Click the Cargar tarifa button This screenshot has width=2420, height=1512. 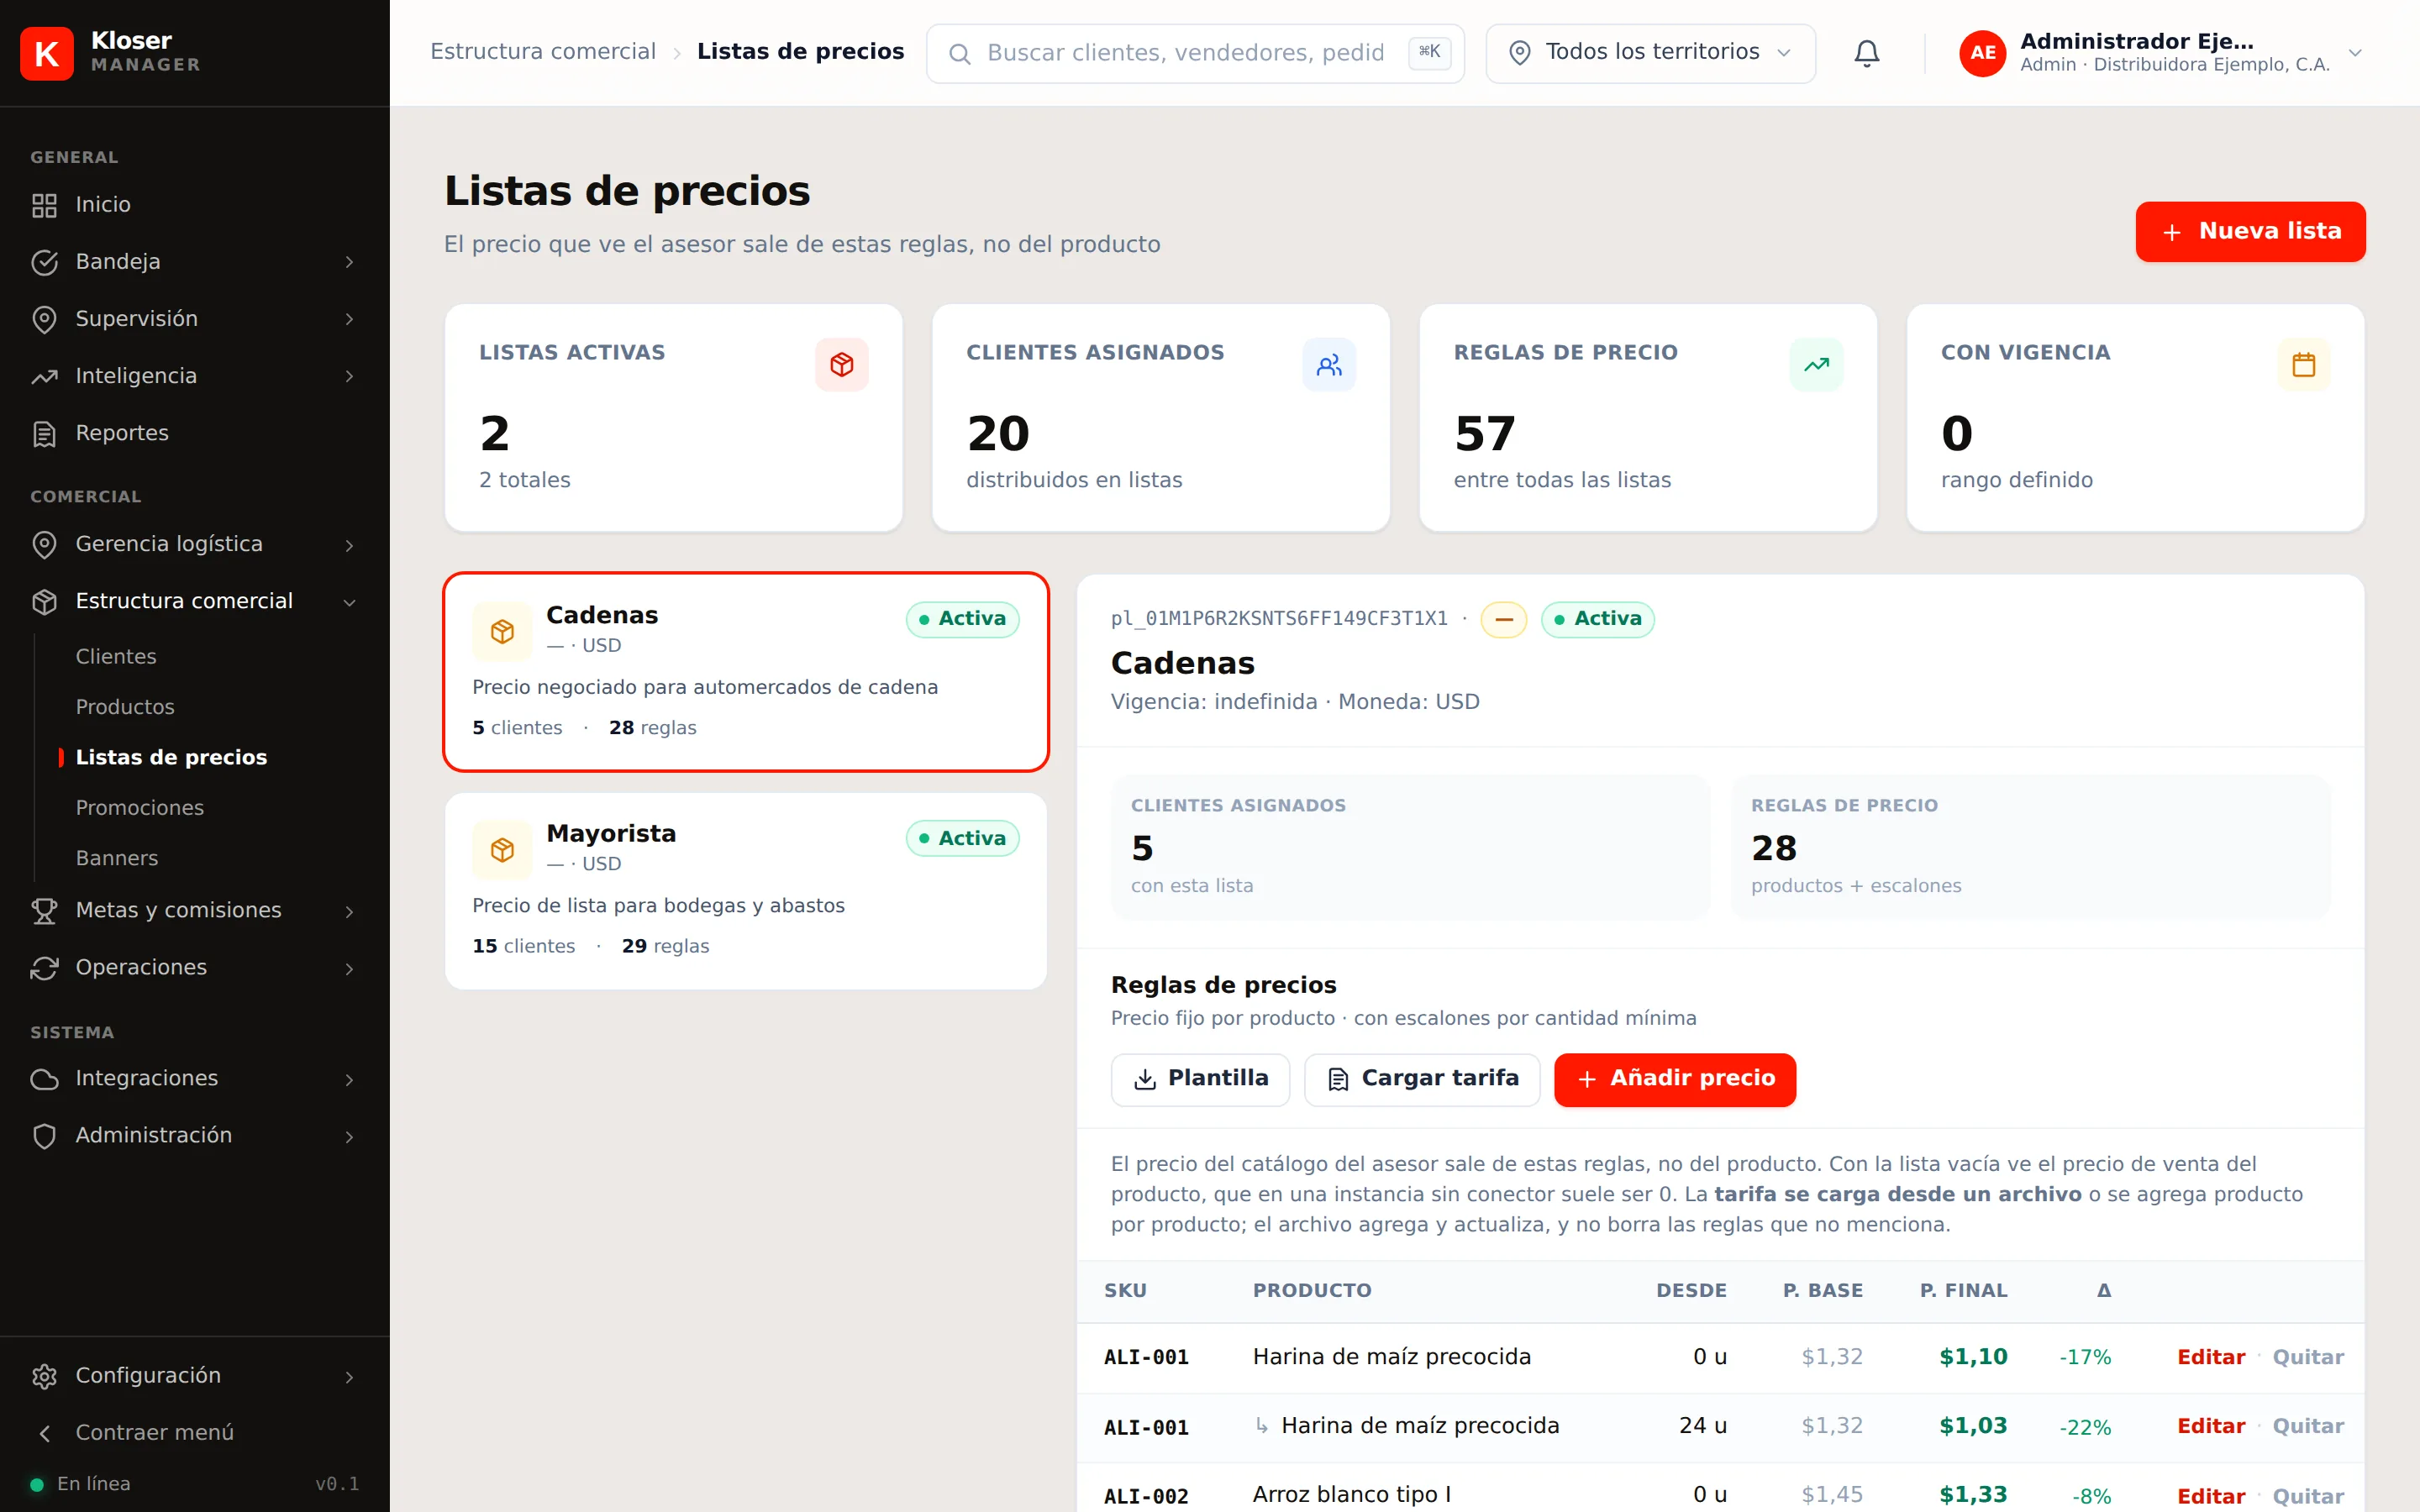(1422, 1079)
